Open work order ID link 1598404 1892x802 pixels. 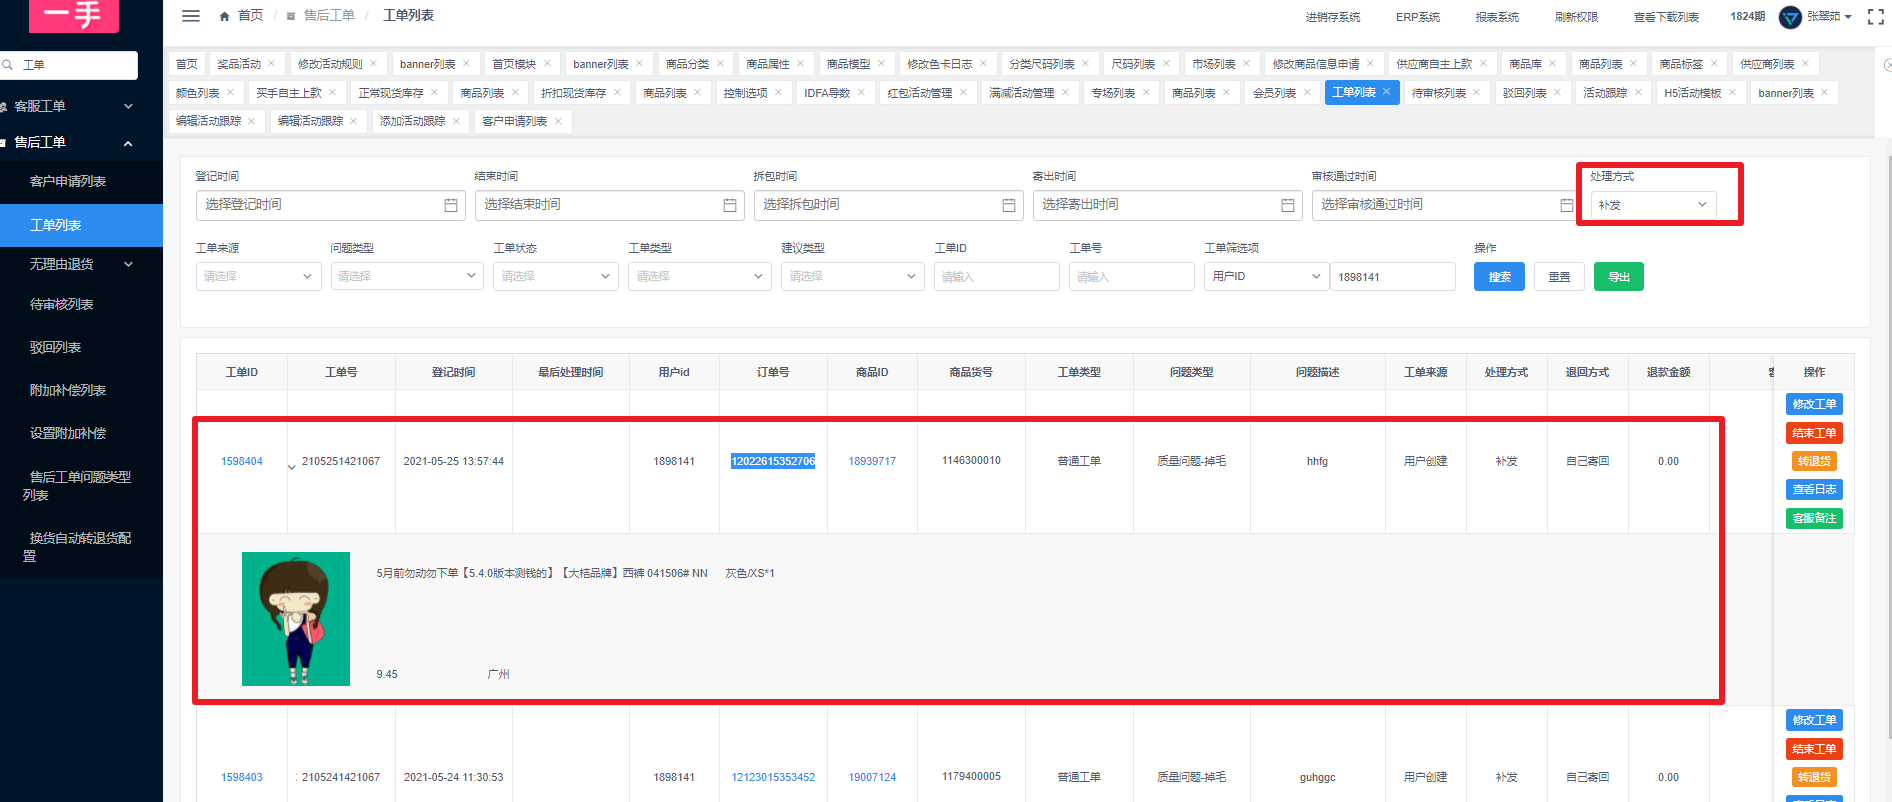coord(242,462)
